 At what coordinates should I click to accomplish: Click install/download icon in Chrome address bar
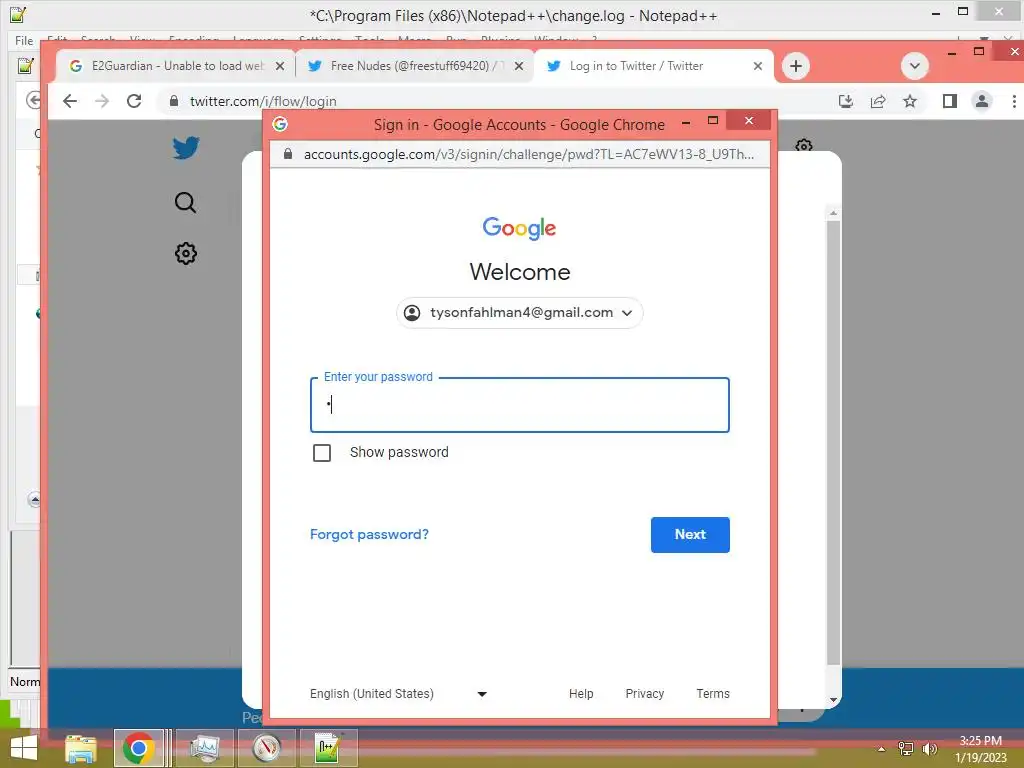(x=846, y=101)
